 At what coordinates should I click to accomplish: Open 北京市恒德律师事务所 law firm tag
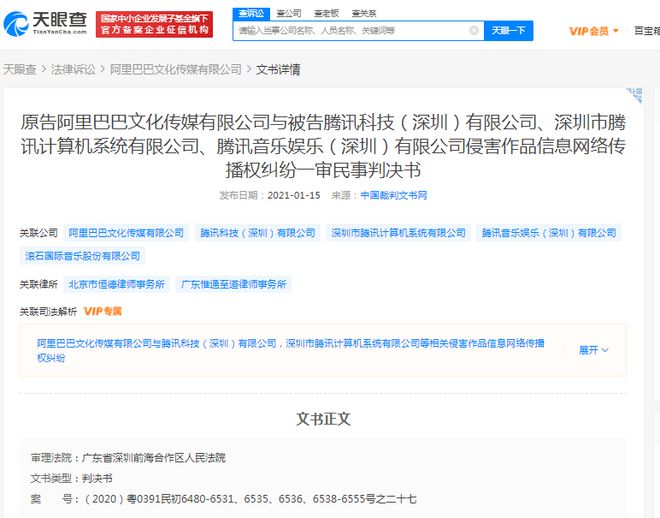pyautogui.click(x=117, y=284)
